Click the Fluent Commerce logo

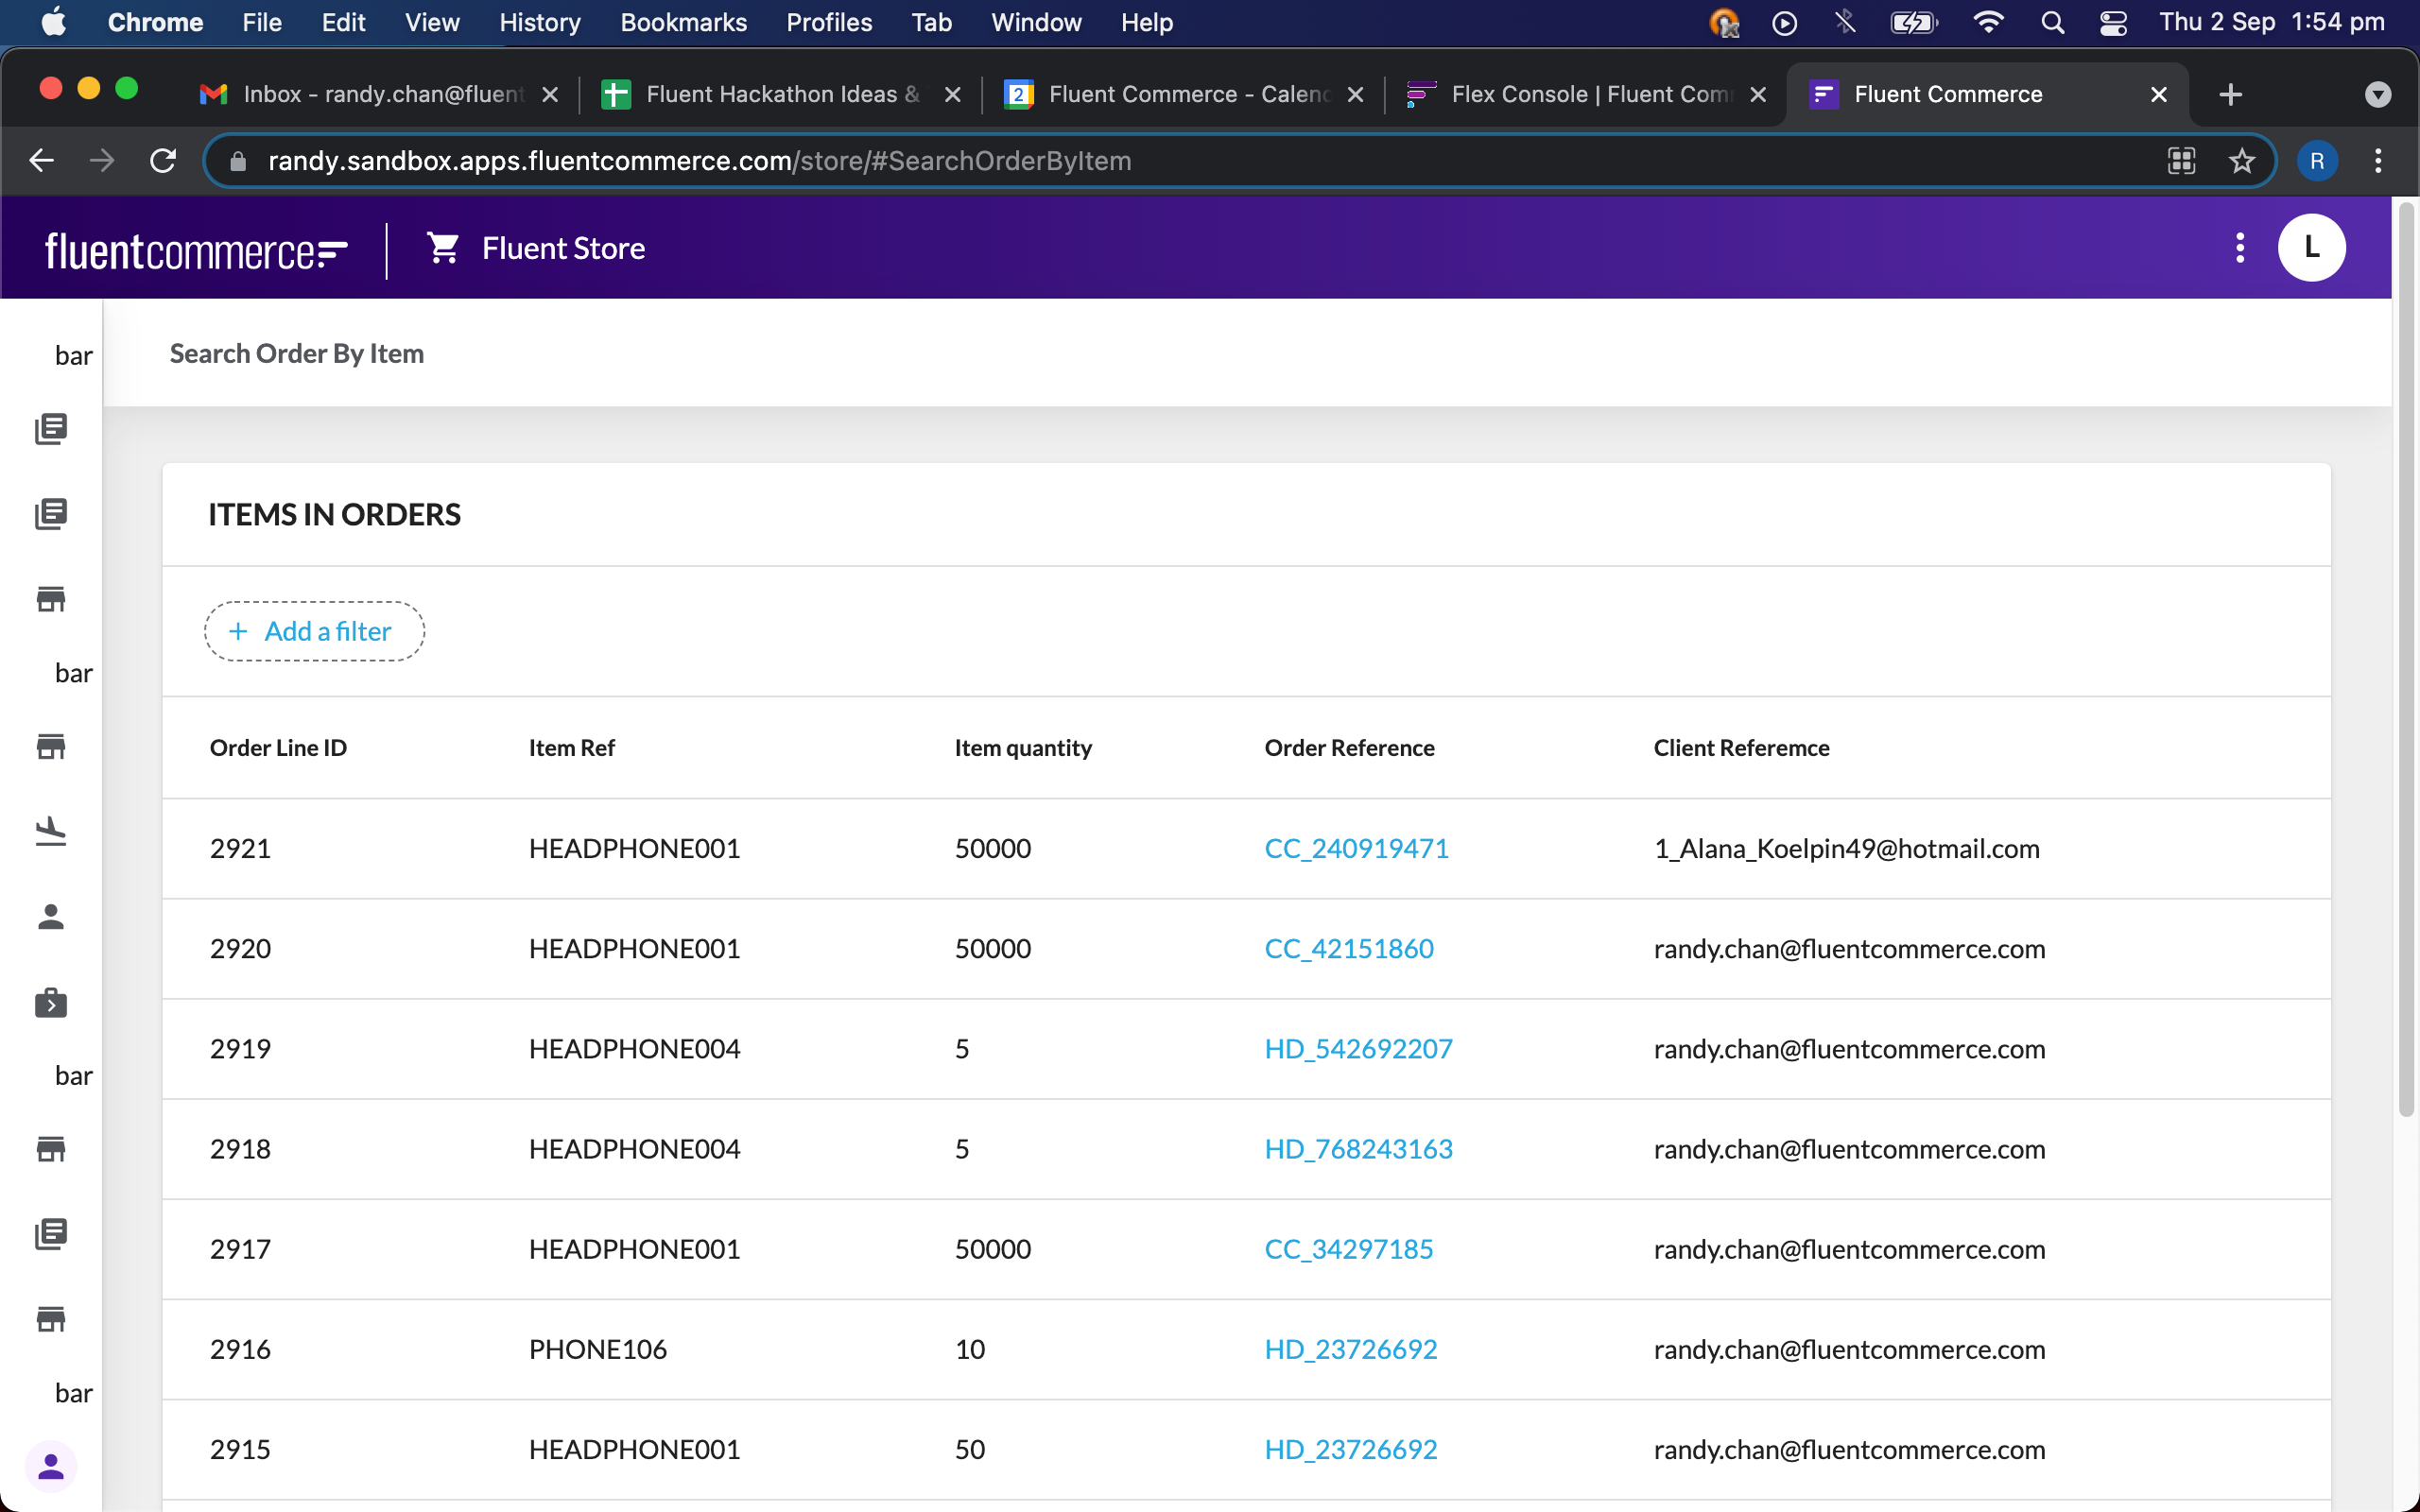[197, 248]
